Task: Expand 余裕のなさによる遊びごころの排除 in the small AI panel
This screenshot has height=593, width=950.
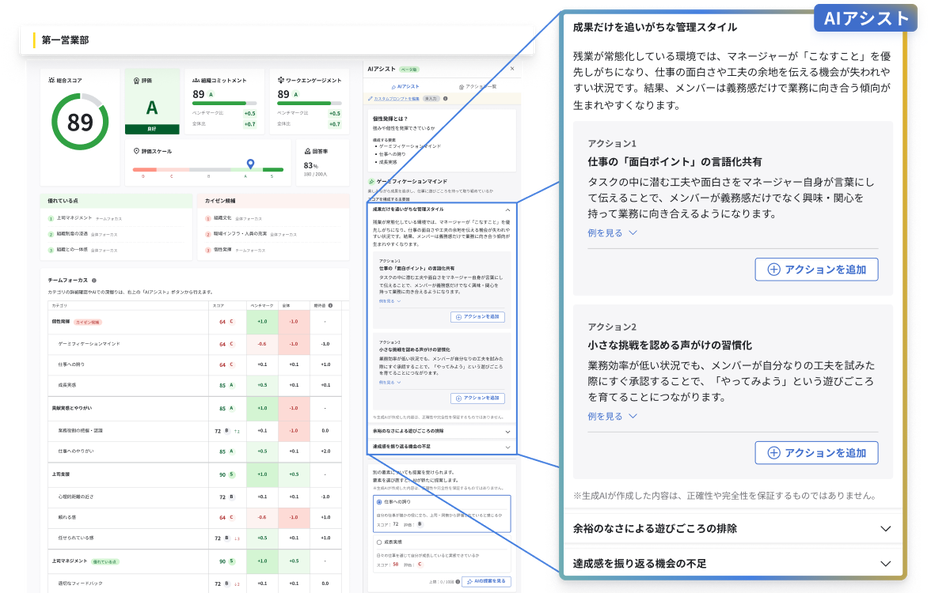Action: (x=508, y=432)
